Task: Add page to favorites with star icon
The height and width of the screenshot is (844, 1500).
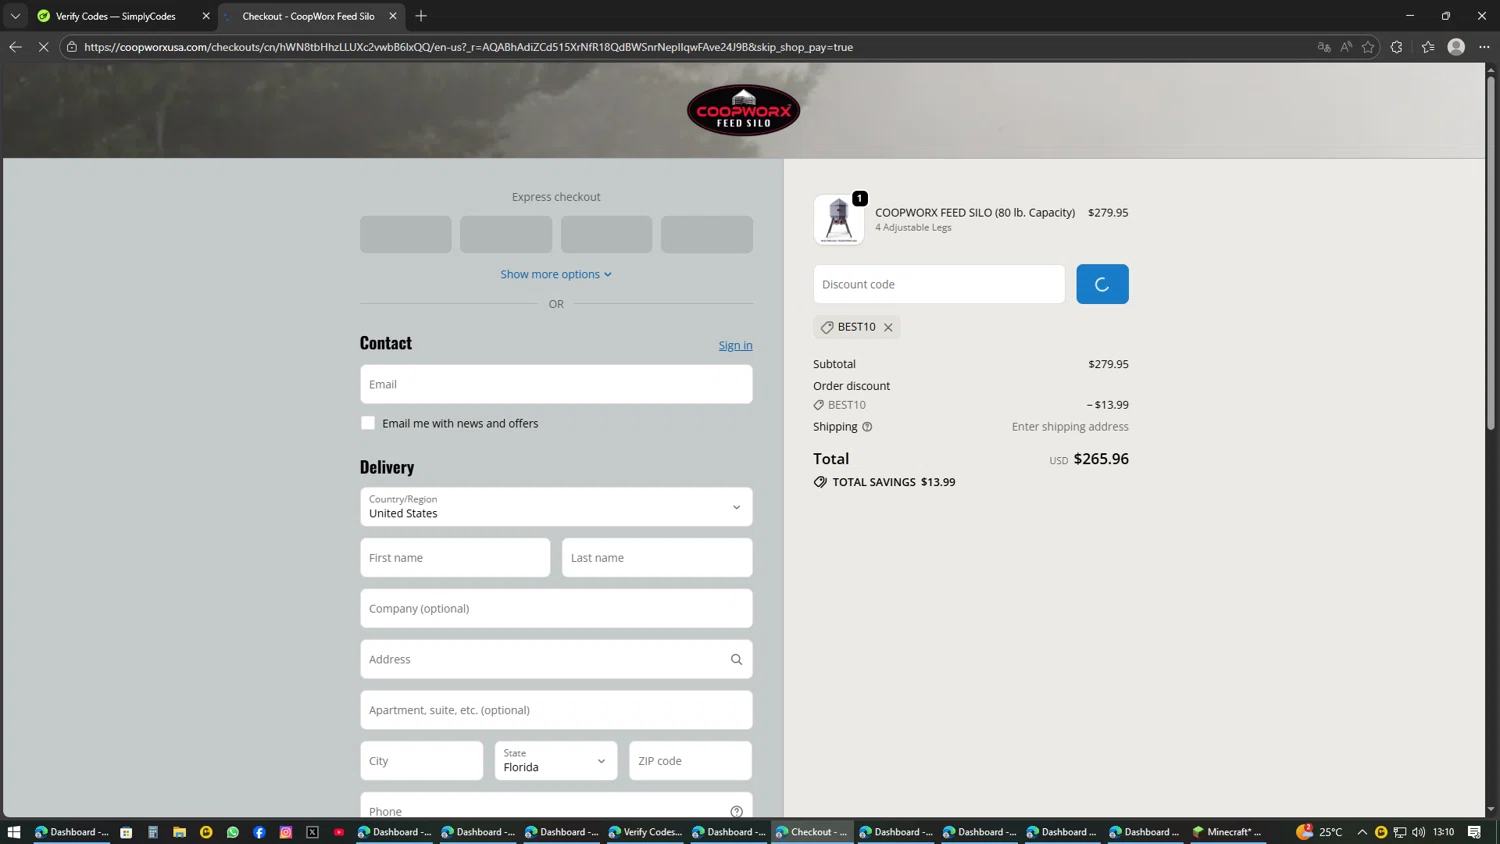Action: pos(1368,47)
